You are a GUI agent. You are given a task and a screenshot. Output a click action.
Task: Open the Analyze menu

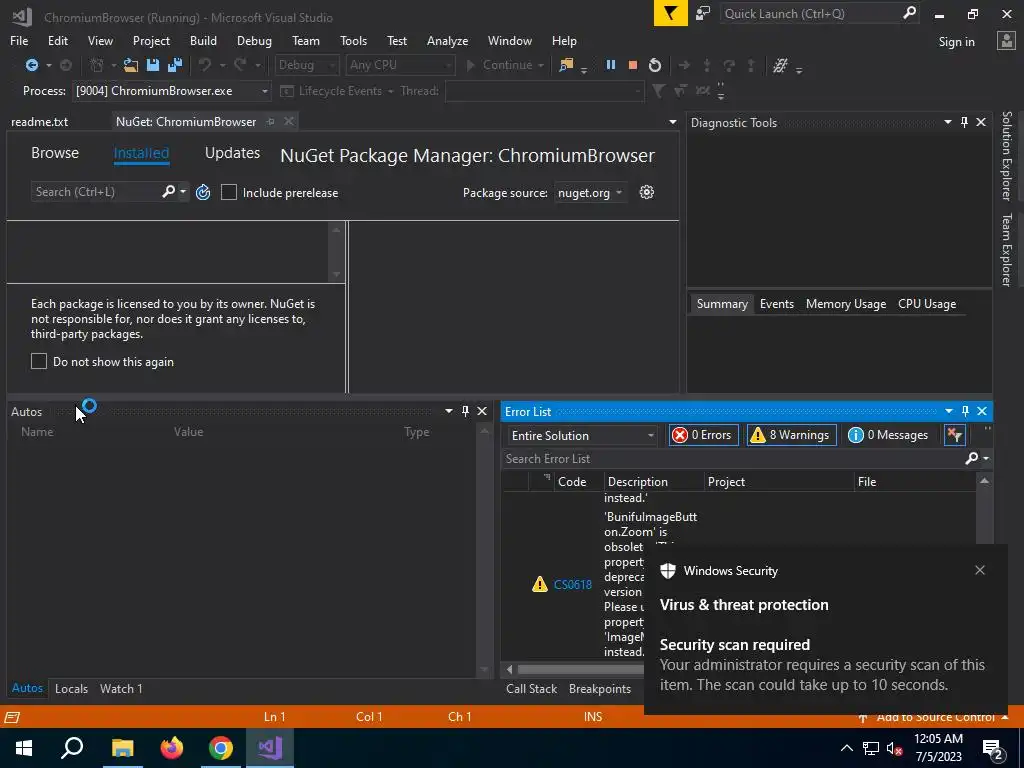(447, 40)
